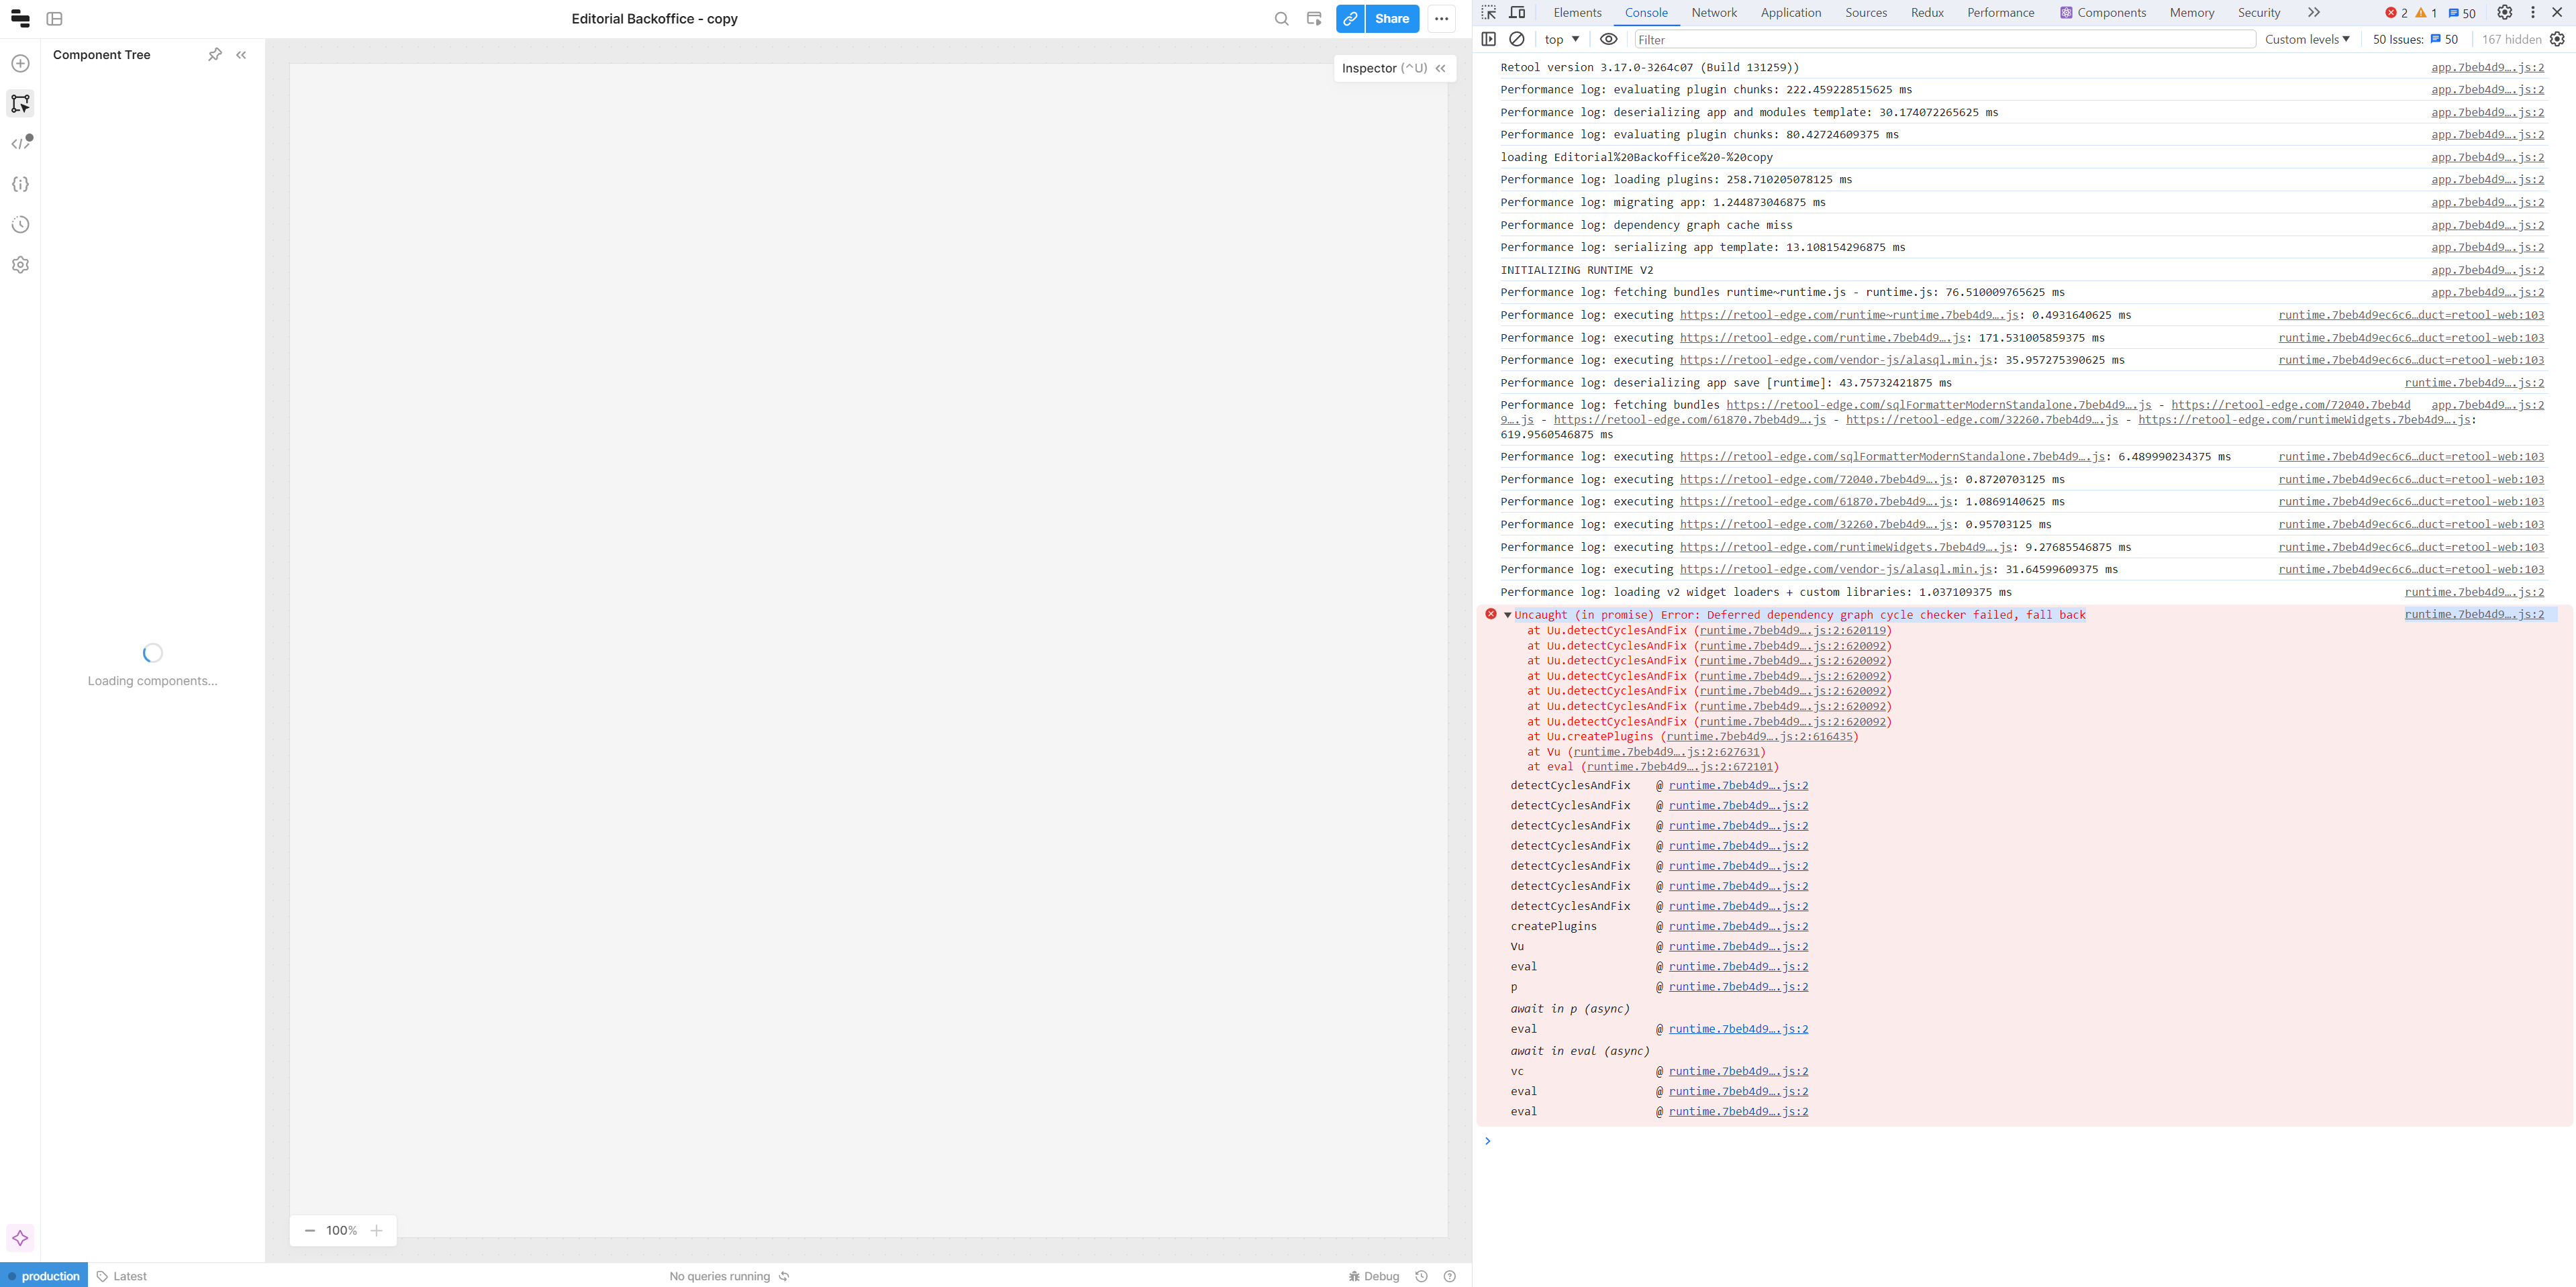Select the Component Tree sidebar icon
Viewport: 2576px width, 1287px height.
point(20,103)
